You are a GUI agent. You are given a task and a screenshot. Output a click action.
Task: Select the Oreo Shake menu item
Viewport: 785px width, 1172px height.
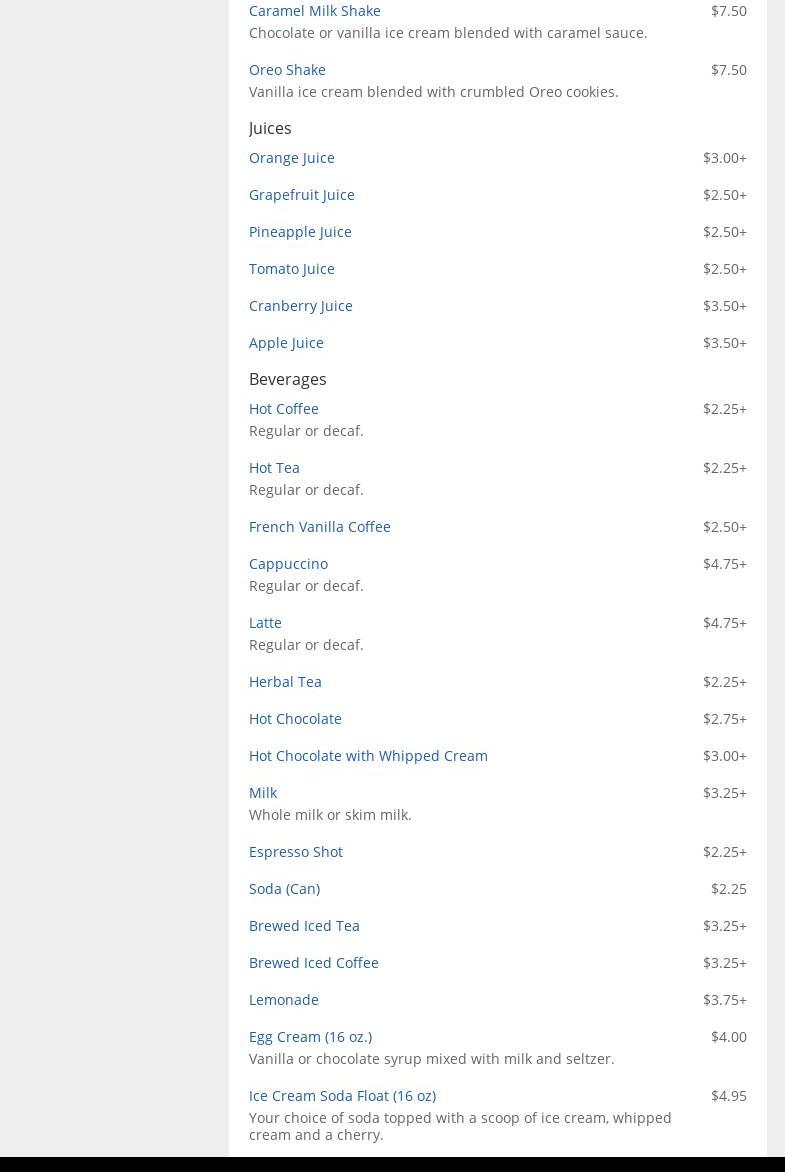pyautogui.click(x=287, y=70)
